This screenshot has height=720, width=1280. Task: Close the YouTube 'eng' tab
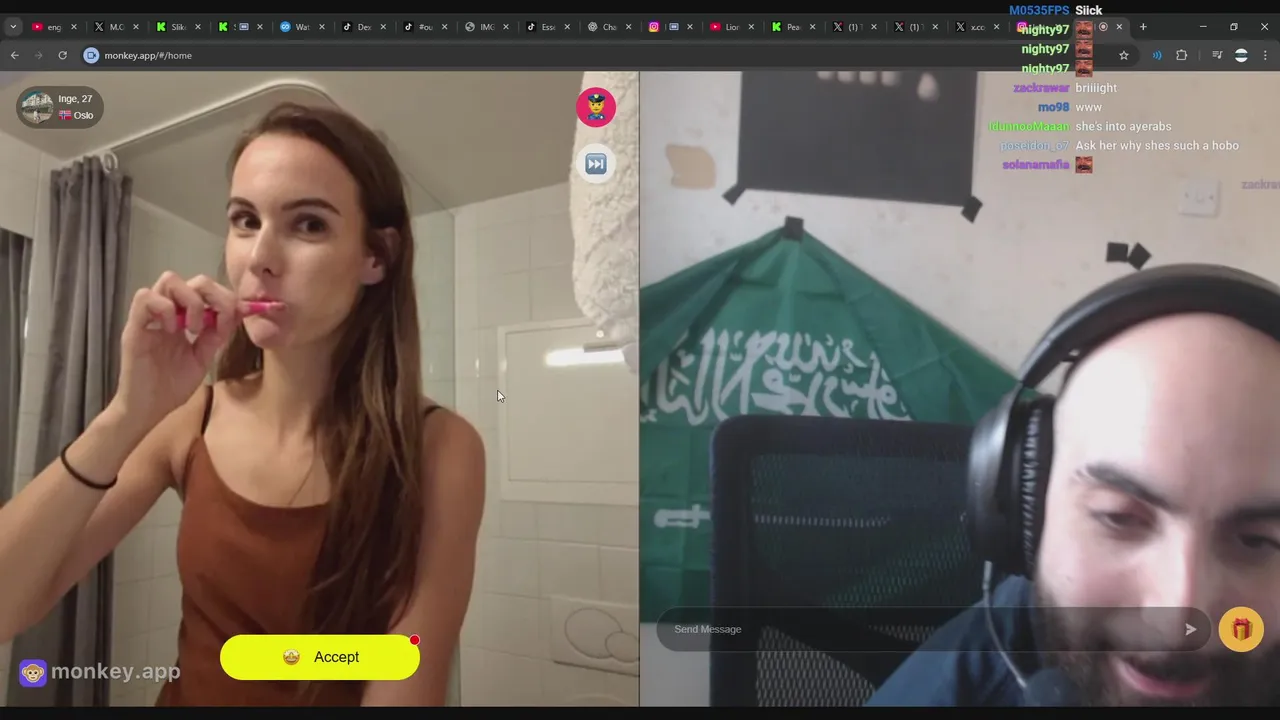click(73, 27)
